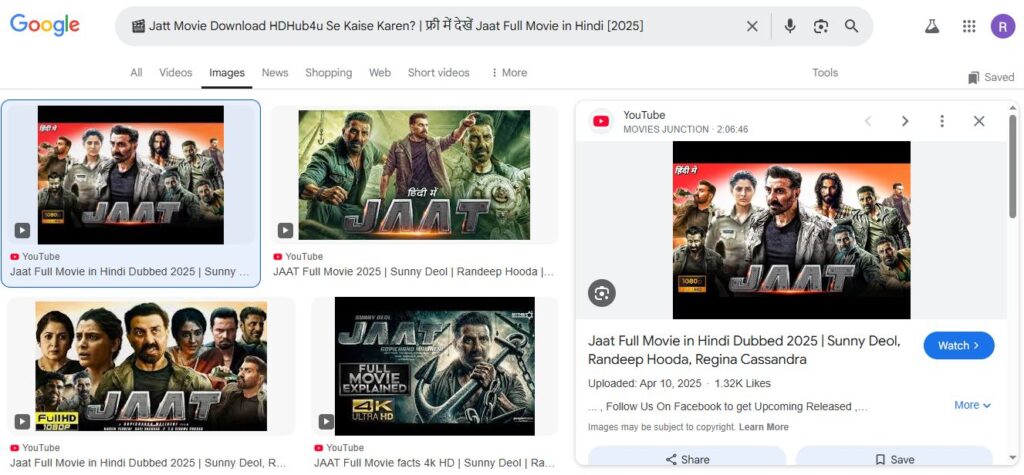Image resolution: width=1024 pixels, height=475 pixels.
Task: Click into the search query text field
Action: click(x=396, y=26)
